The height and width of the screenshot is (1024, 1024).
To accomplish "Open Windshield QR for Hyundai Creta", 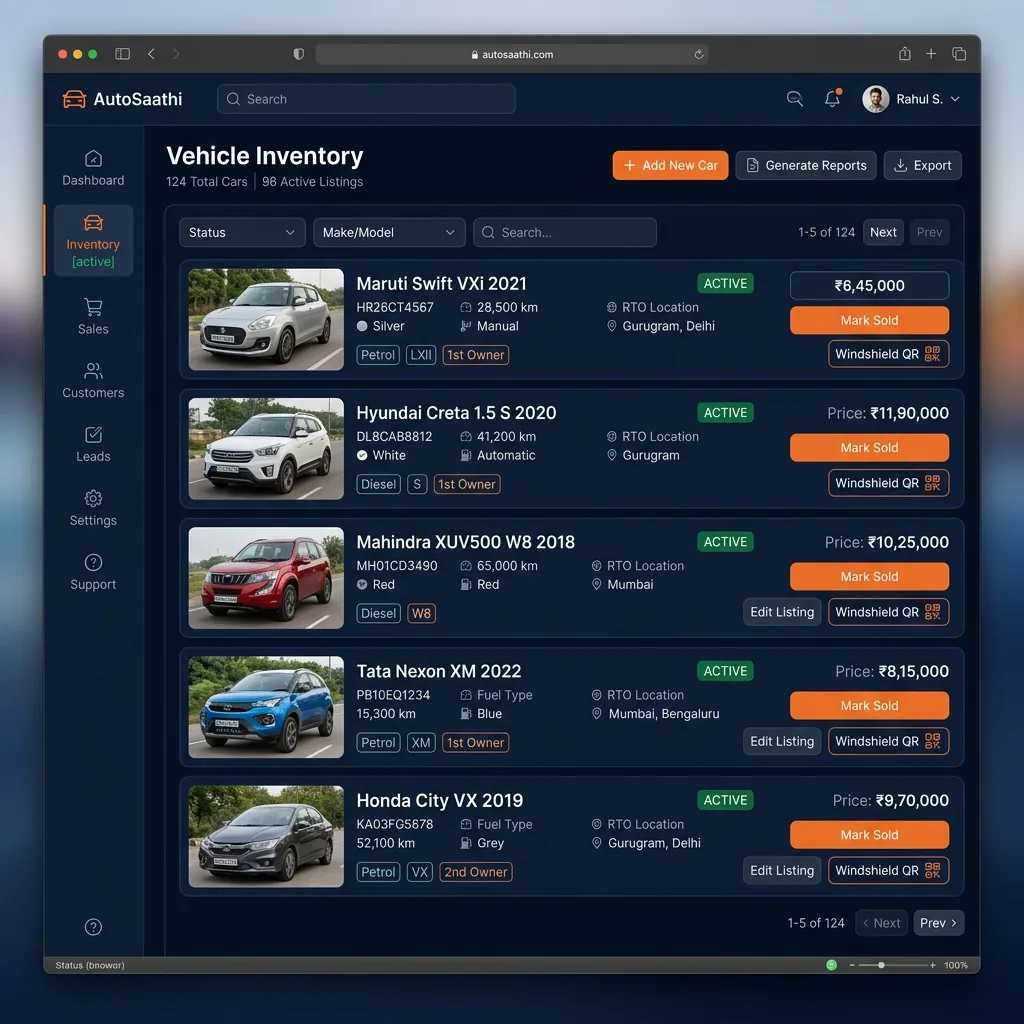I will [x=888, y=483].
